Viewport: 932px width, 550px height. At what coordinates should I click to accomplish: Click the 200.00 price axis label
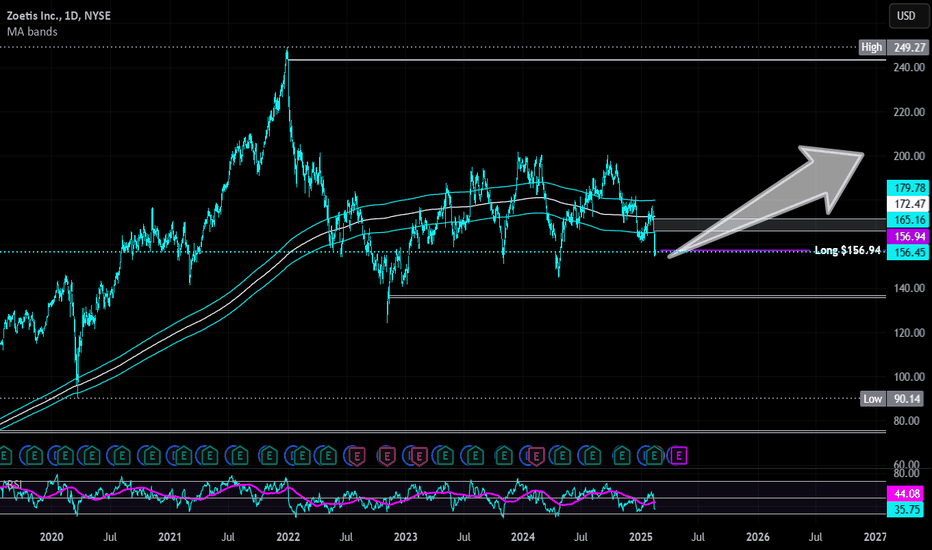pos(909,156)
